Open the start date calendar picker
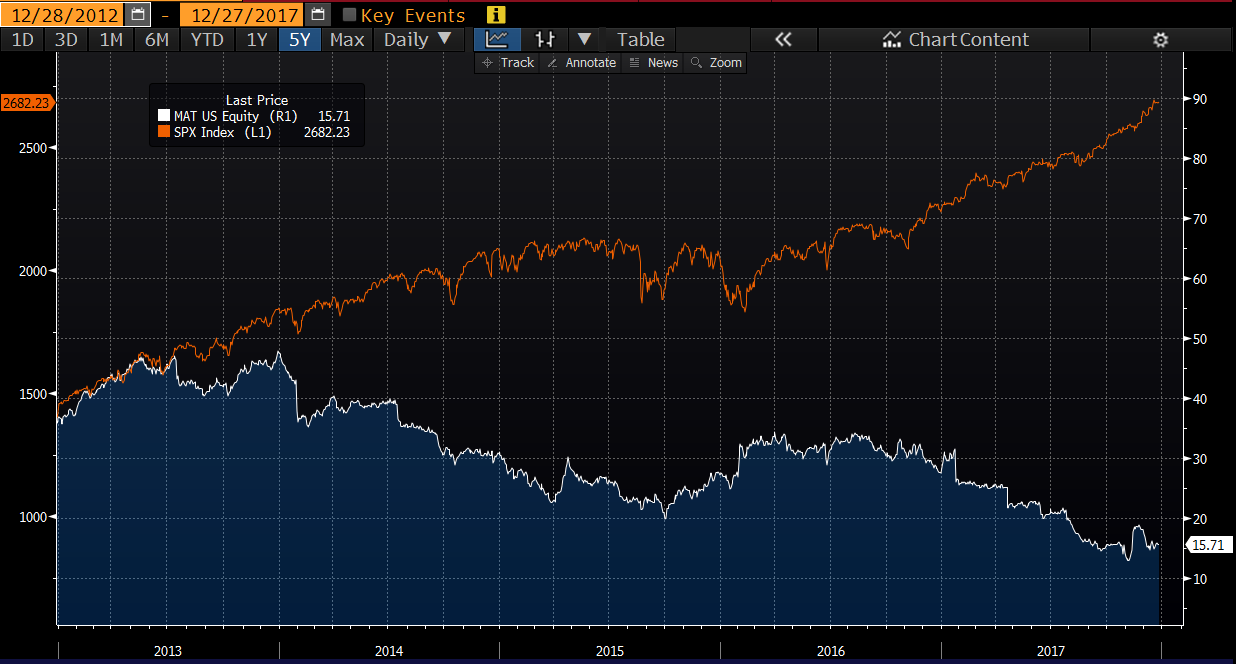This screenshot has height=664, width=1236. coord(138,15)
